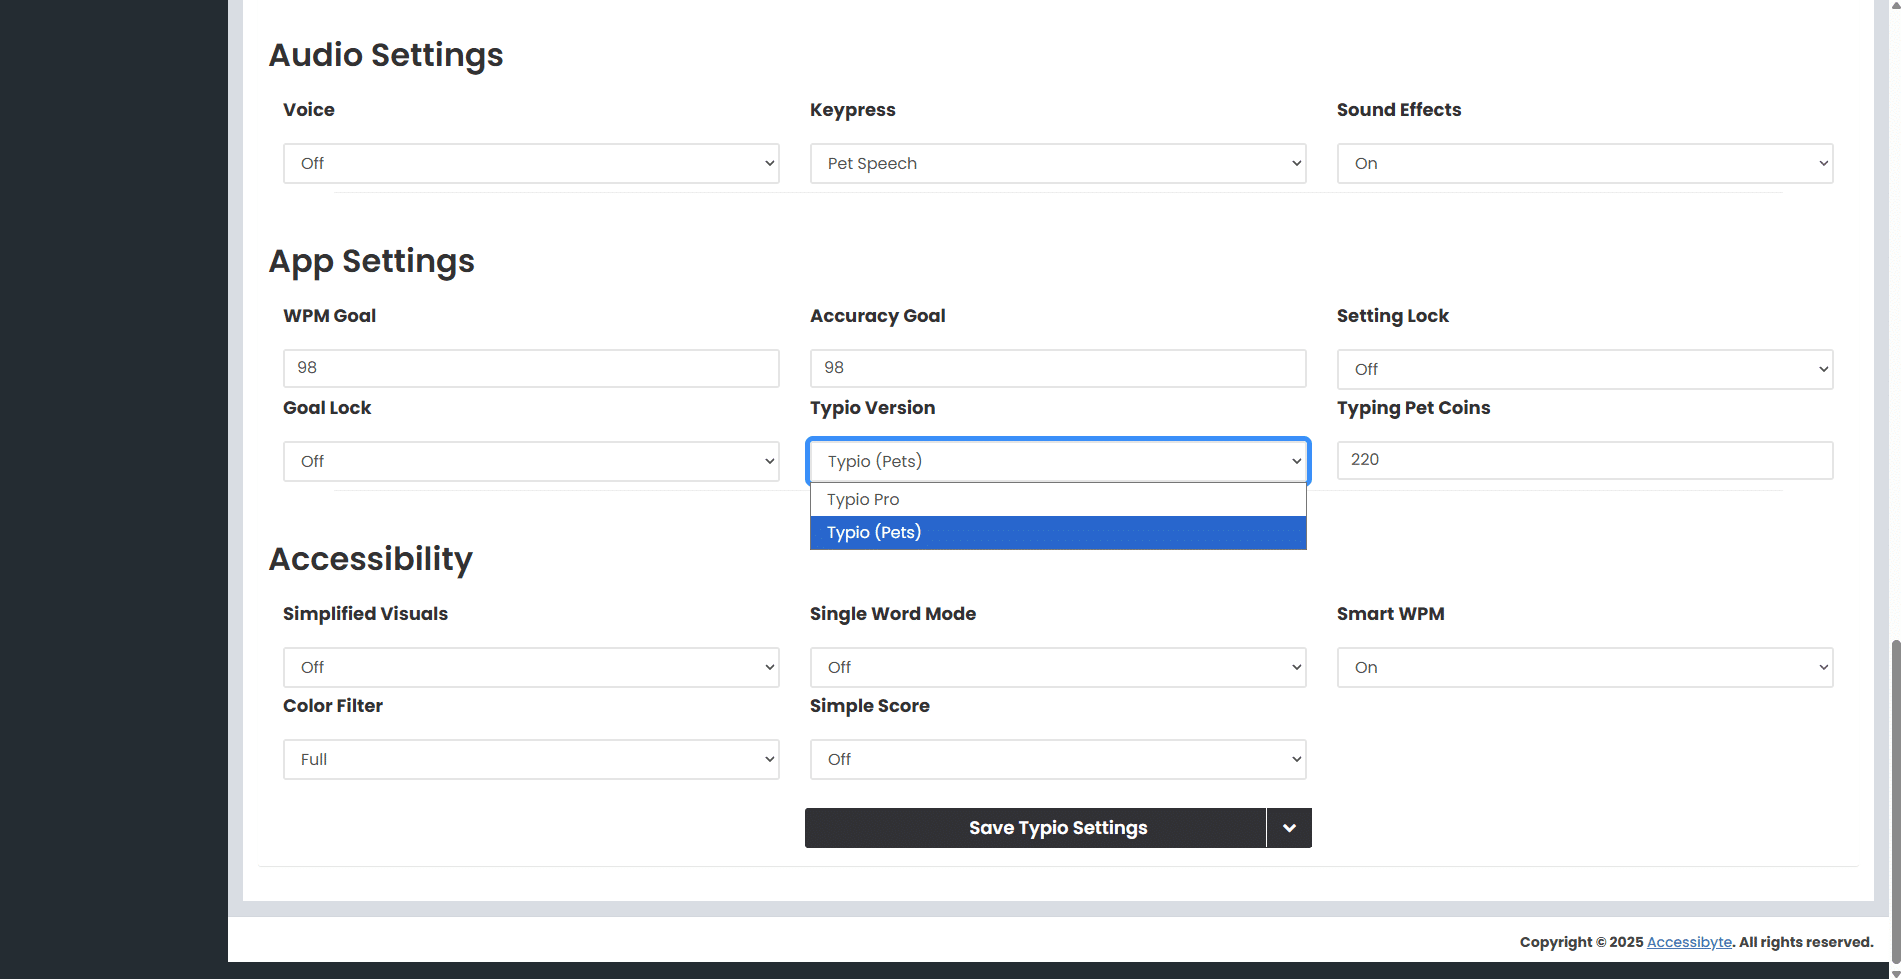Select Typio Pro from the version list

tap(1057, 500)
